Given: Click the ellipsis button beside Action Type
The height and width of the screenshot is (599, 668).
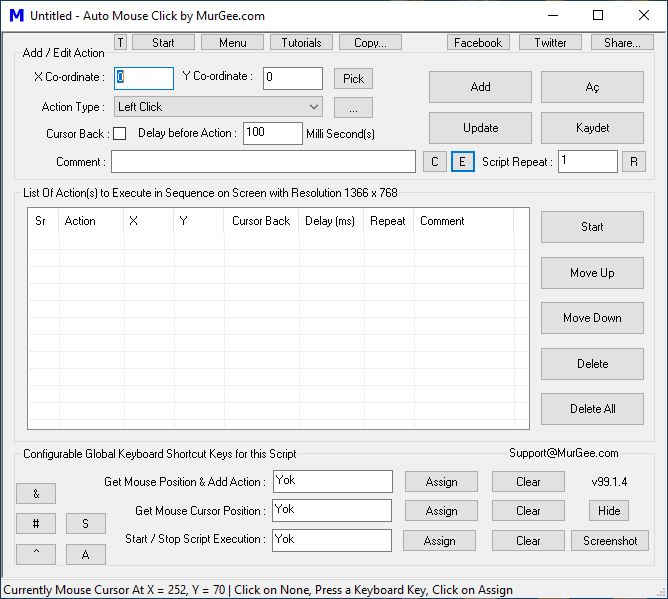Looking at the screenshot, I should 353,107.
